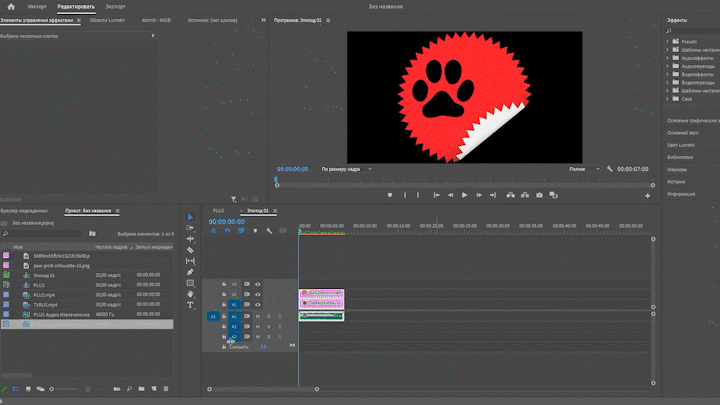
Task: Select the Hand tool
Action: (190, 294)
